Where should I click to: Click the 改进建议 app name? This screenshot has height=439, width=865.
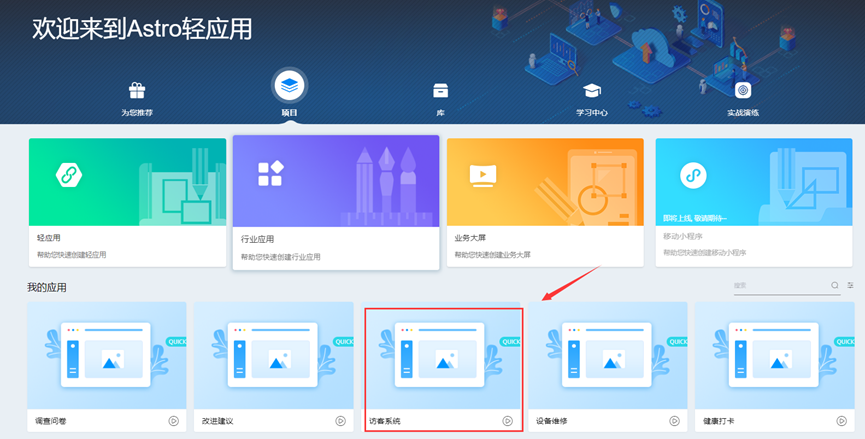217,421
